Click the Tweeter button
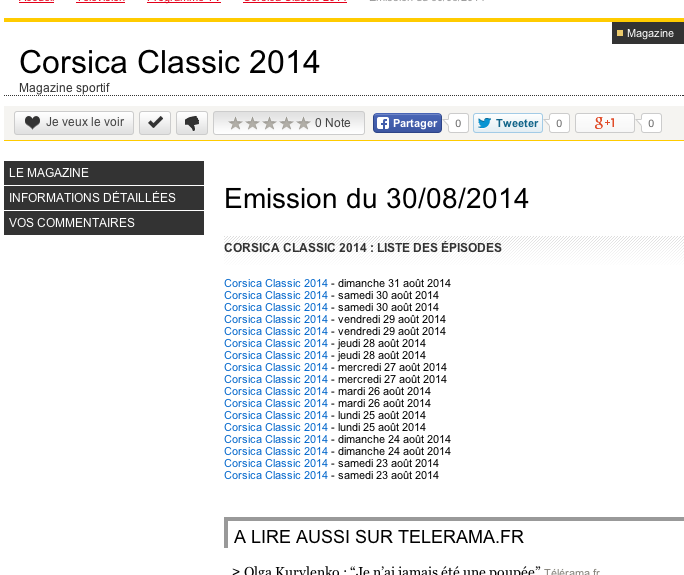Image resolution: width=684 pixels, height=575 pixels. tap(508, 123)
